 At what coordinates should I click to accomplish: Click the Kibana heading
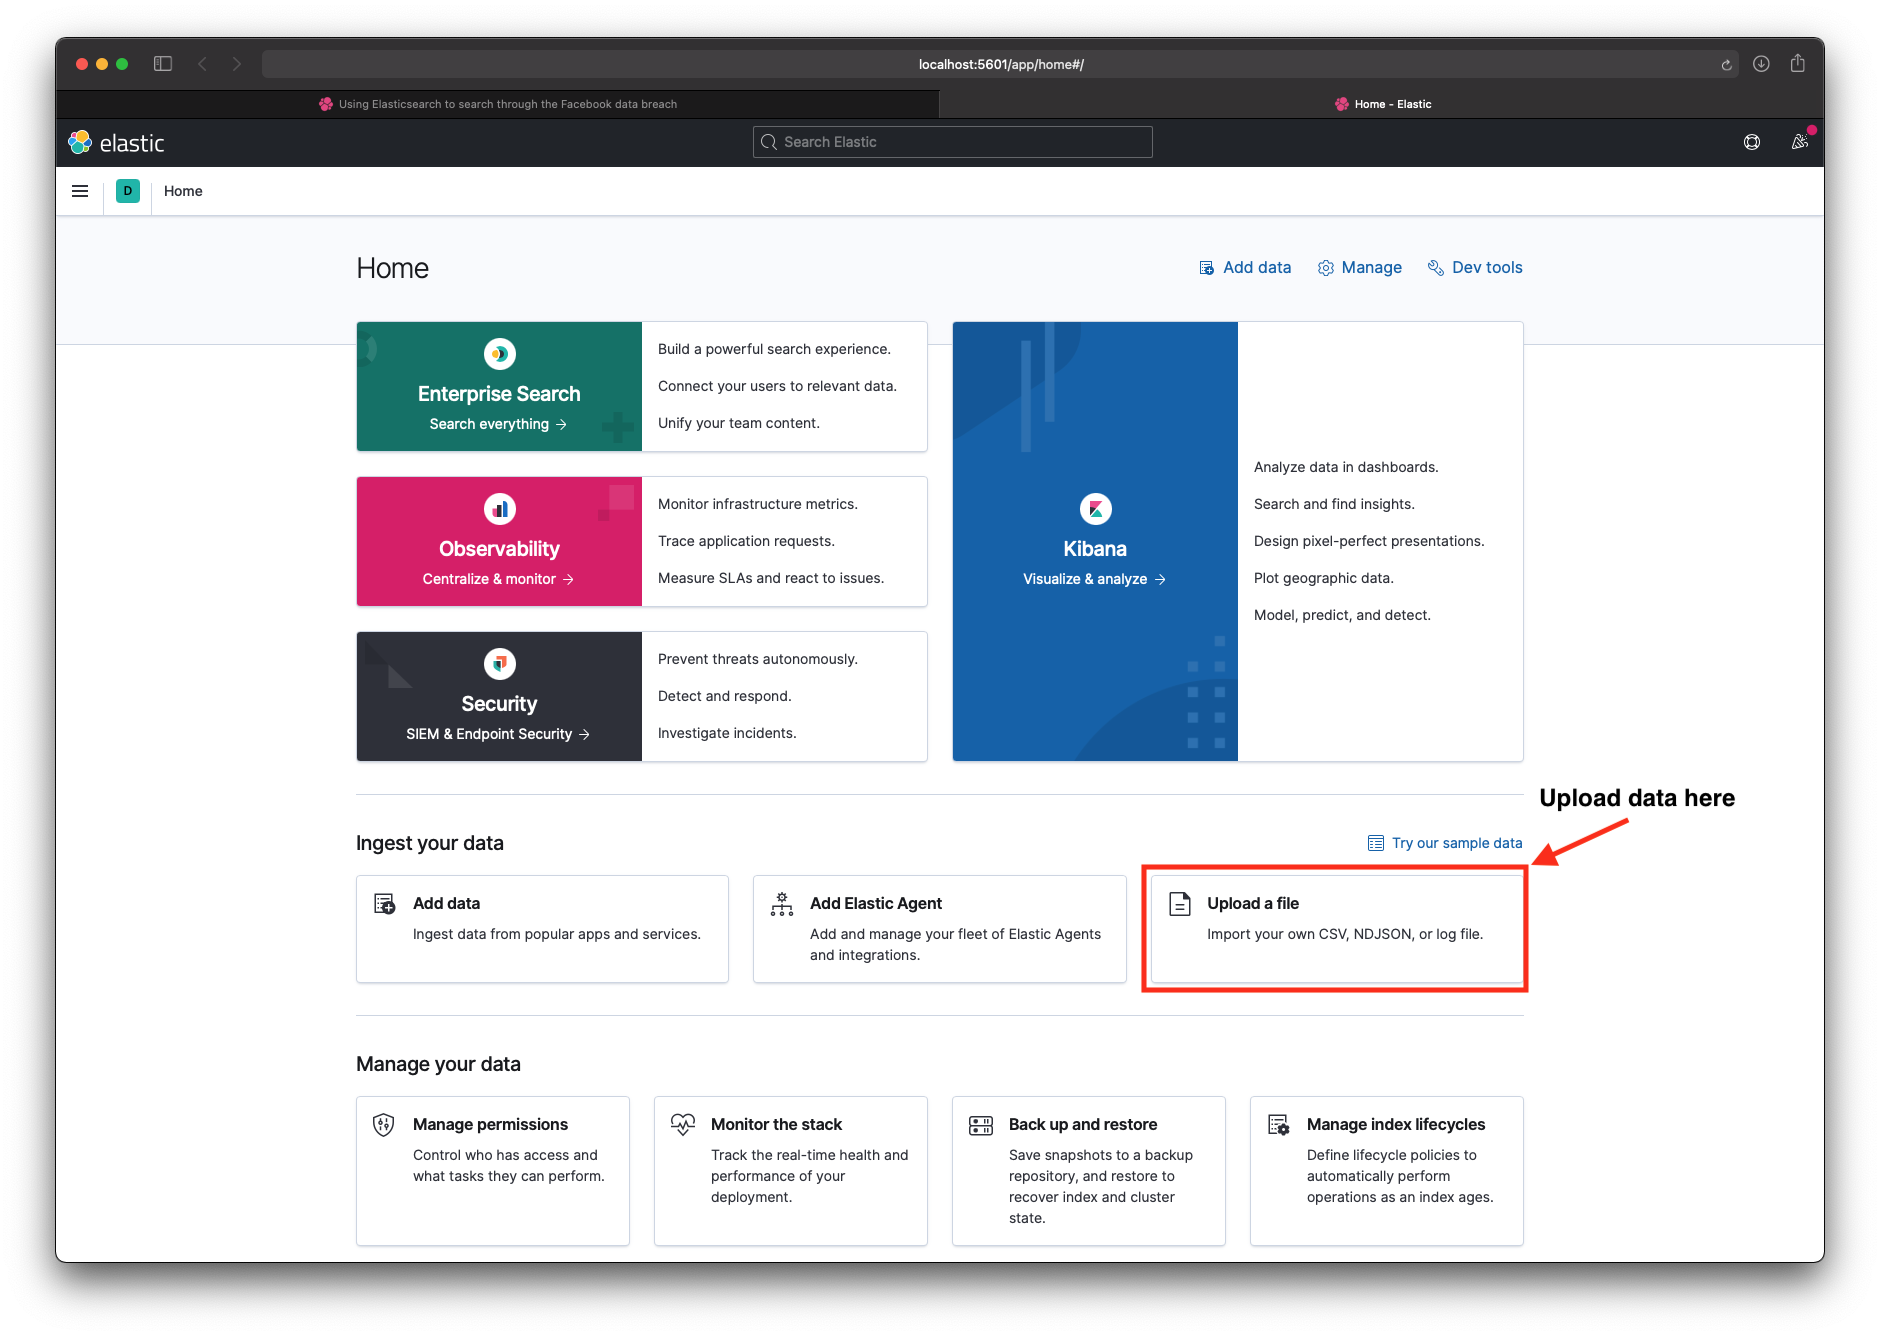coord(1095,549)
